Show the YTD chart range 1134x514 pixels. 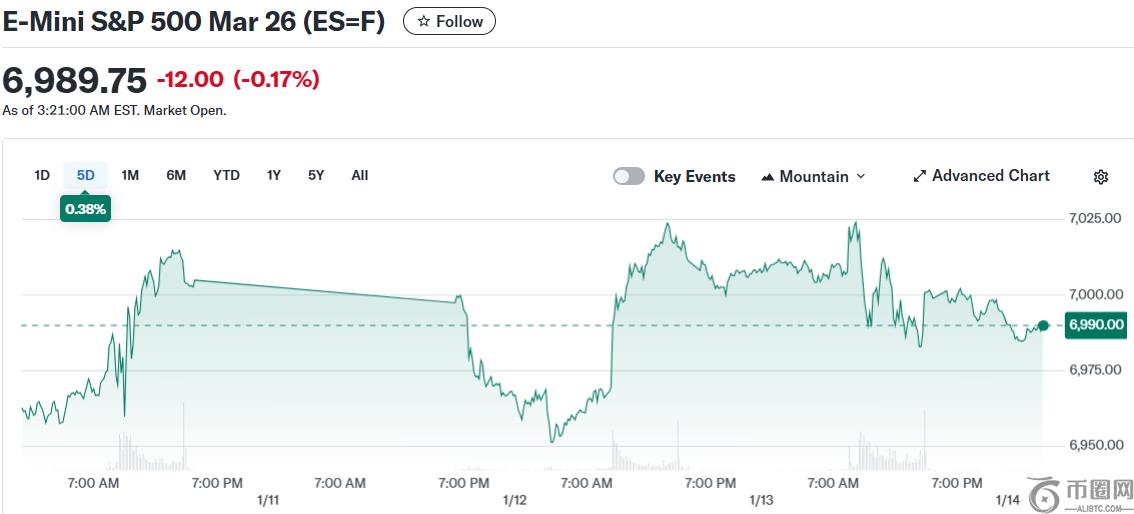[x=226, y=175]
